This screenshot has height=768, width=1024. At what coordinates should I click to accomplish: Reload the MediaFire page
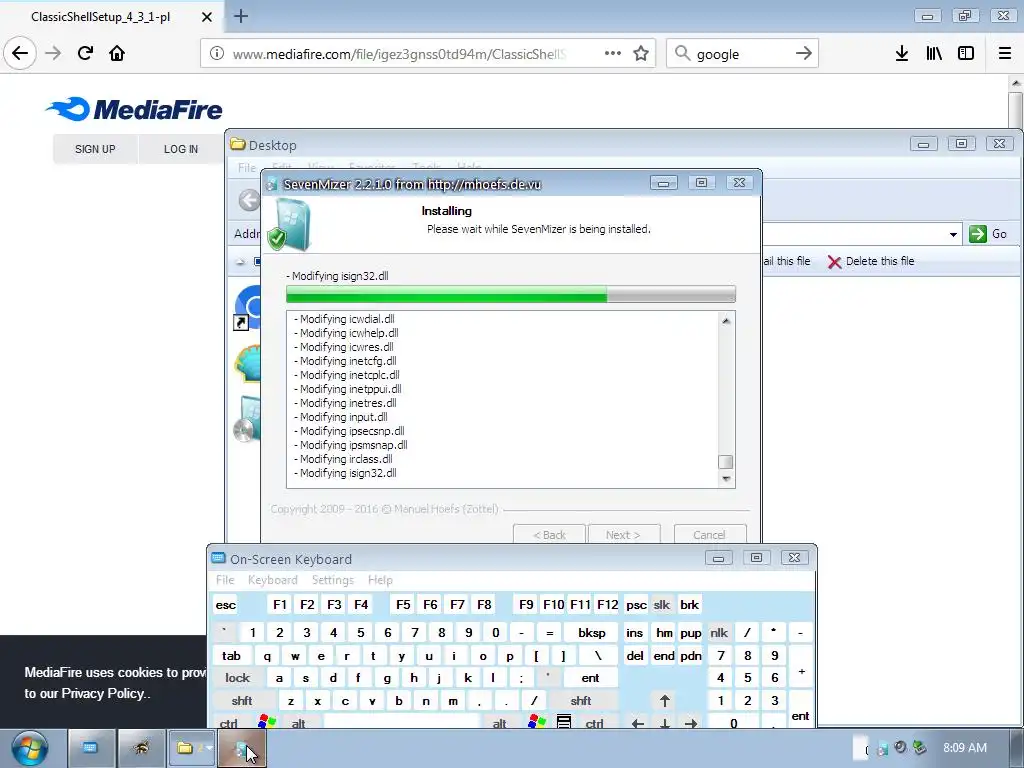pyautogui.click(x=85, y=53)
